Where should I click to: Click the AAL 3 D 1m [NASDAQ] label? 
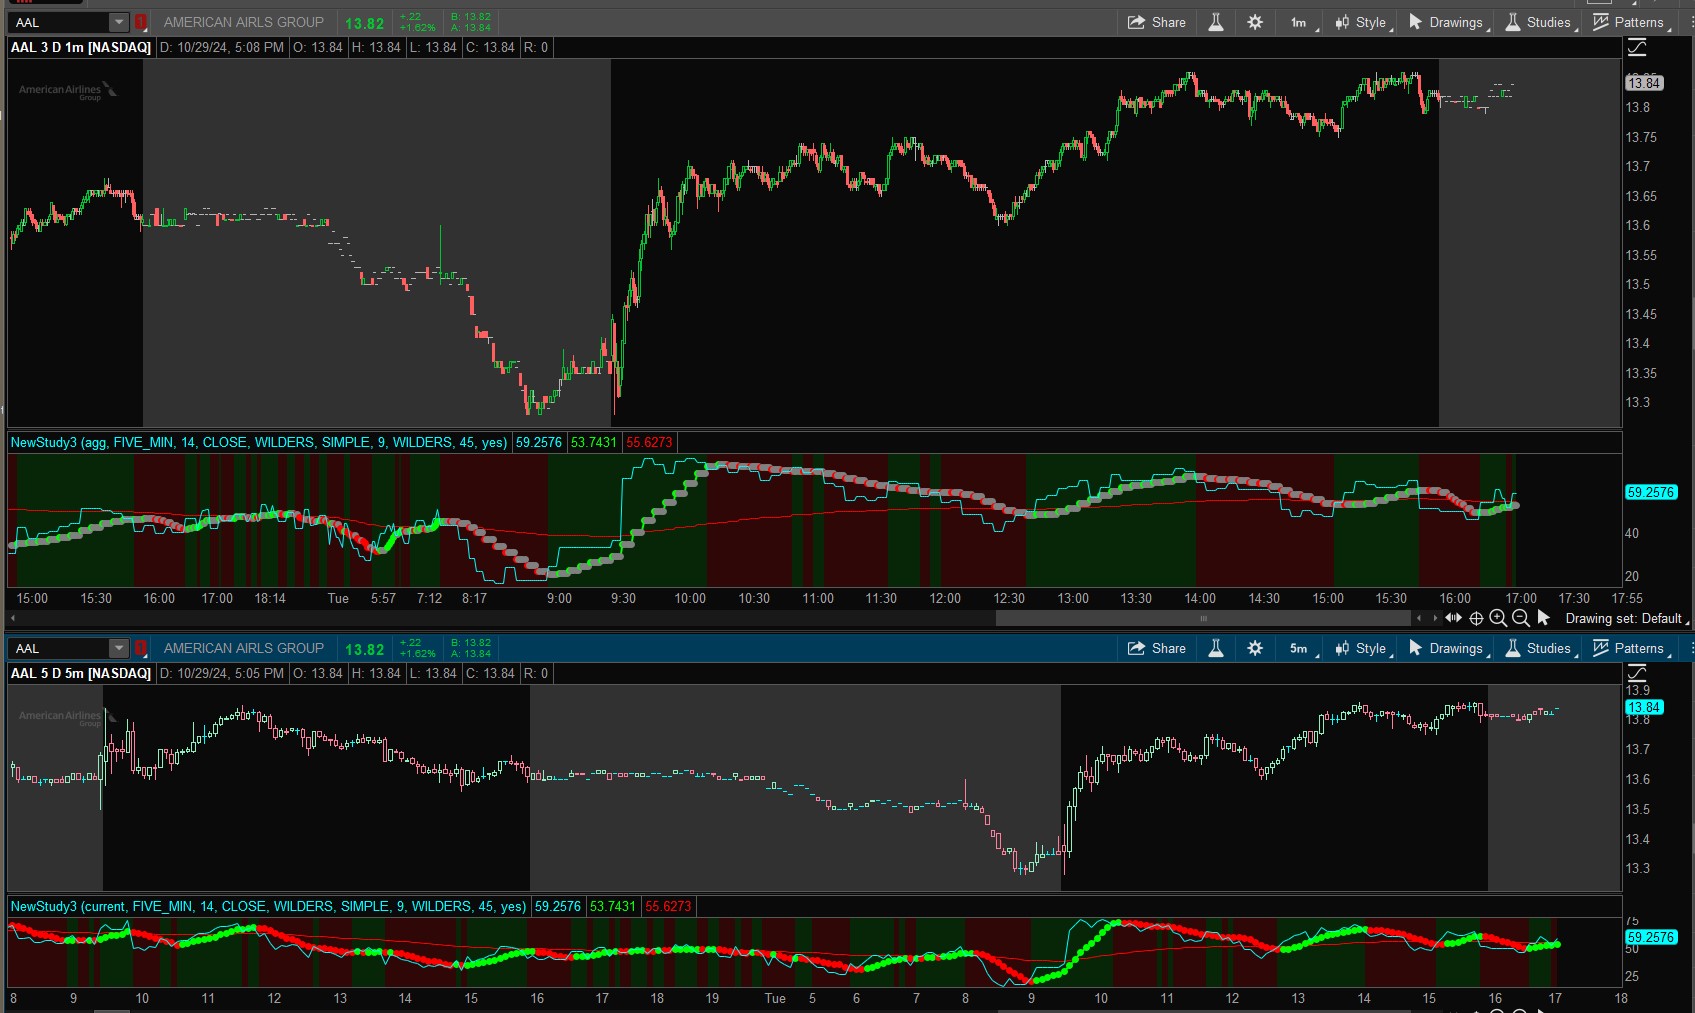click(81, 47)
